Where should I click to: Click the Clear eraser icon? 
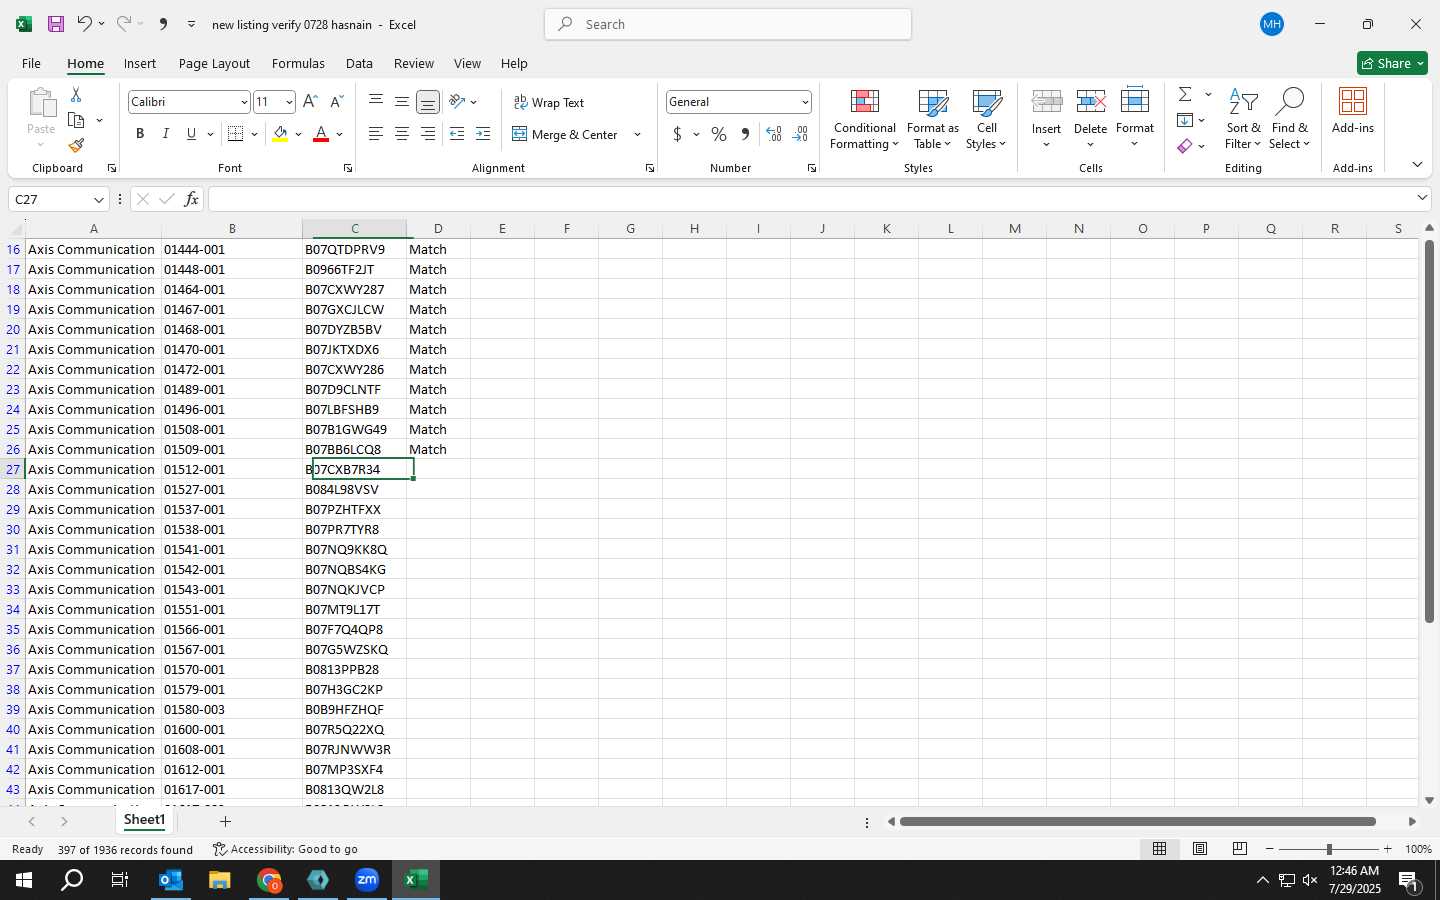[1185, 146]
